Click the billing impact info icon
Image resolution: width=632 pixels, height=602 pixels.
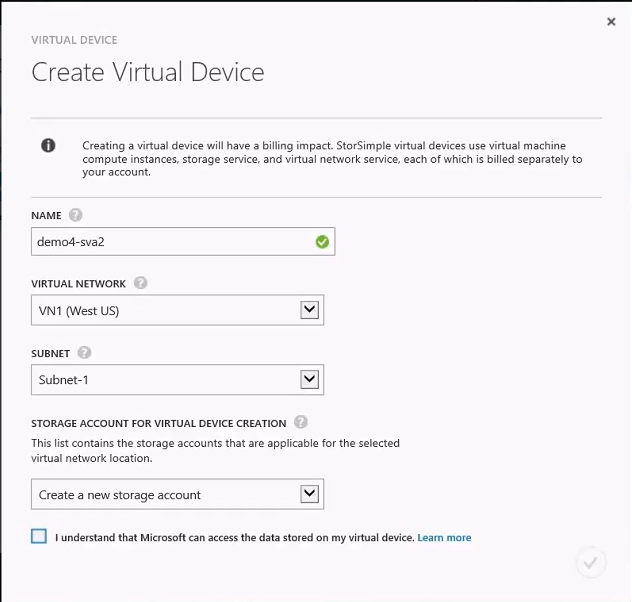tap(48, 145)
